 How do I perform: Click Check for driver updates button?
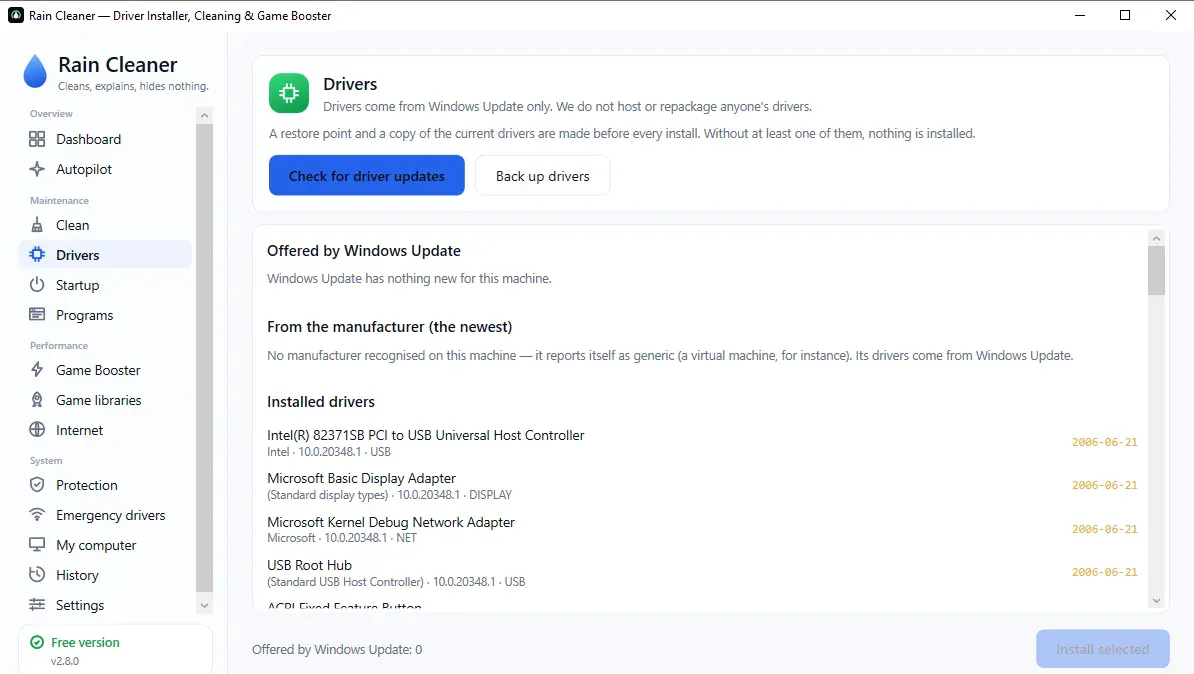[366, 175]
